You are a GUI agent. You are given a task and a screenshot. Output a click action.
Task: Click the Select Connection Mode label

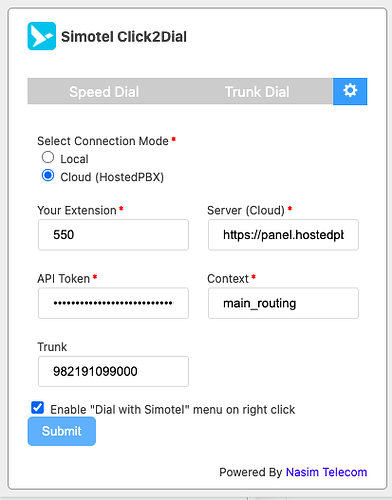tap(103, 141)
